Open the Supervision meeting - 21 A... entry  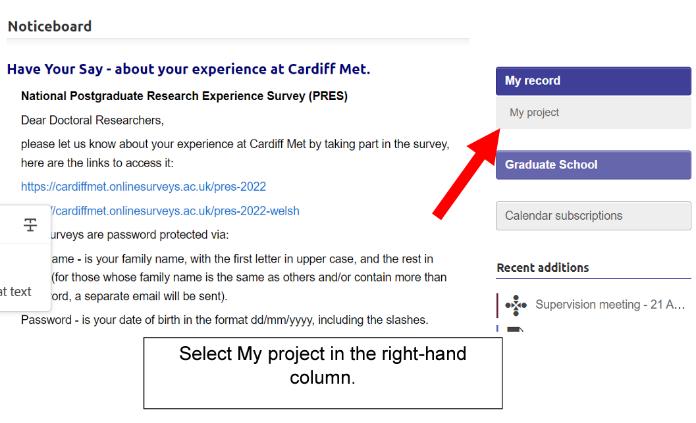(x=610, y=304)
